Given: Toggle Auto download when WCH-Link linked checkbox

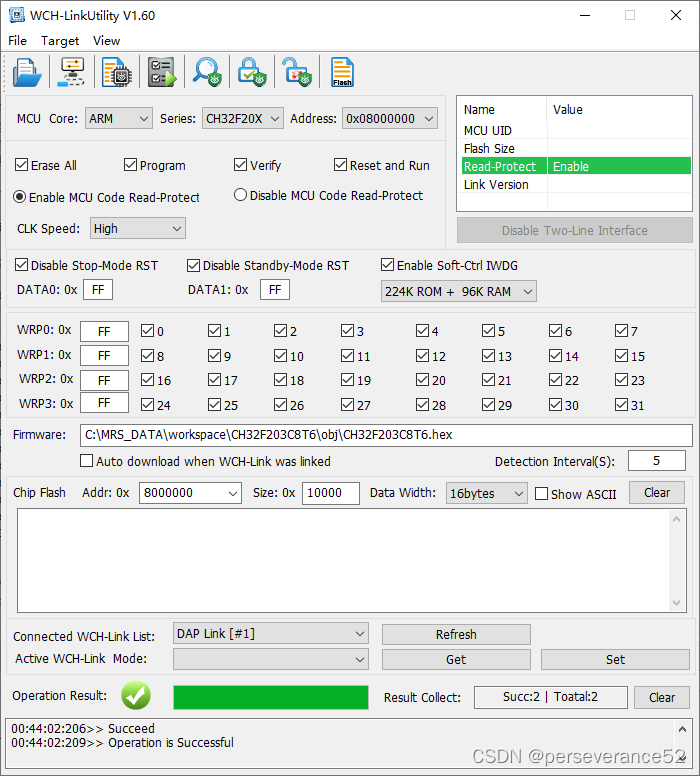Looking at the screenshot, I should pyautogui.click(x=86, y=461).
